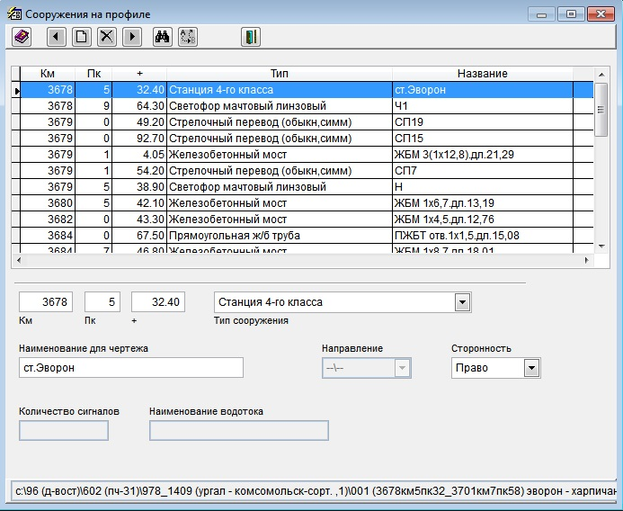Click the Наименование для чертежа text field

(131, 368)
